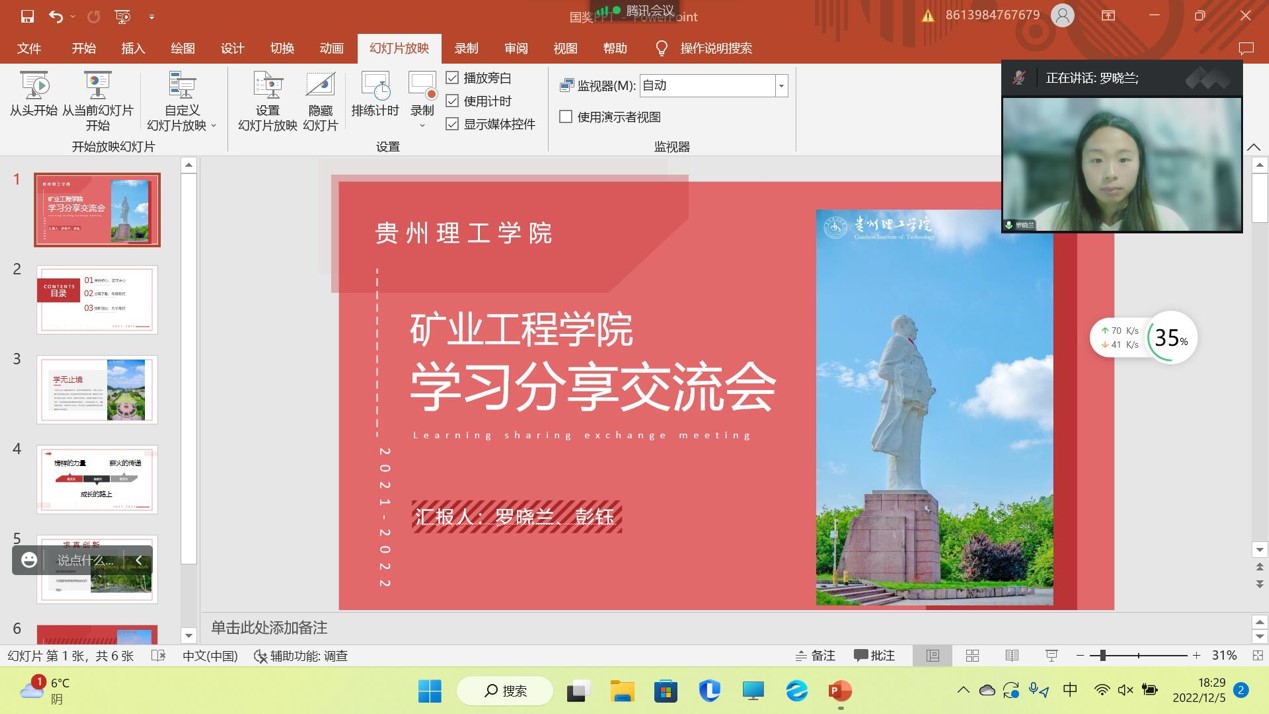Open the 动画 ribbon tab
The image size is (1269, 714).
[331, 48]
